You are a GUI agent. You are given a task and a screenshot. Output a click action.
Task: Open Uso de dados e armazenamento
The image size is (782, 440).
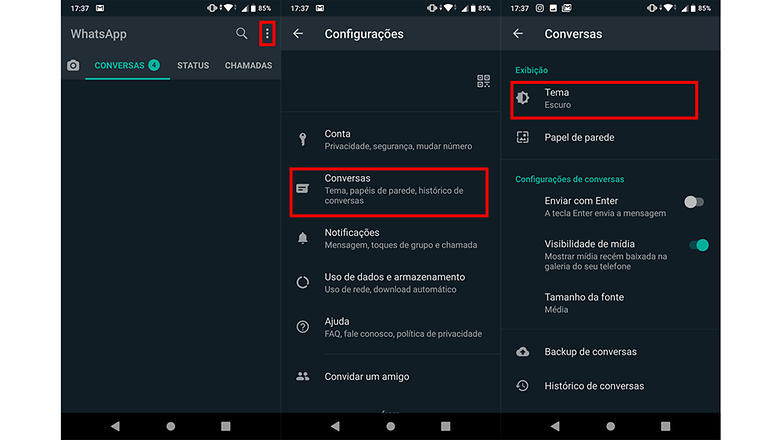[391, 283]
